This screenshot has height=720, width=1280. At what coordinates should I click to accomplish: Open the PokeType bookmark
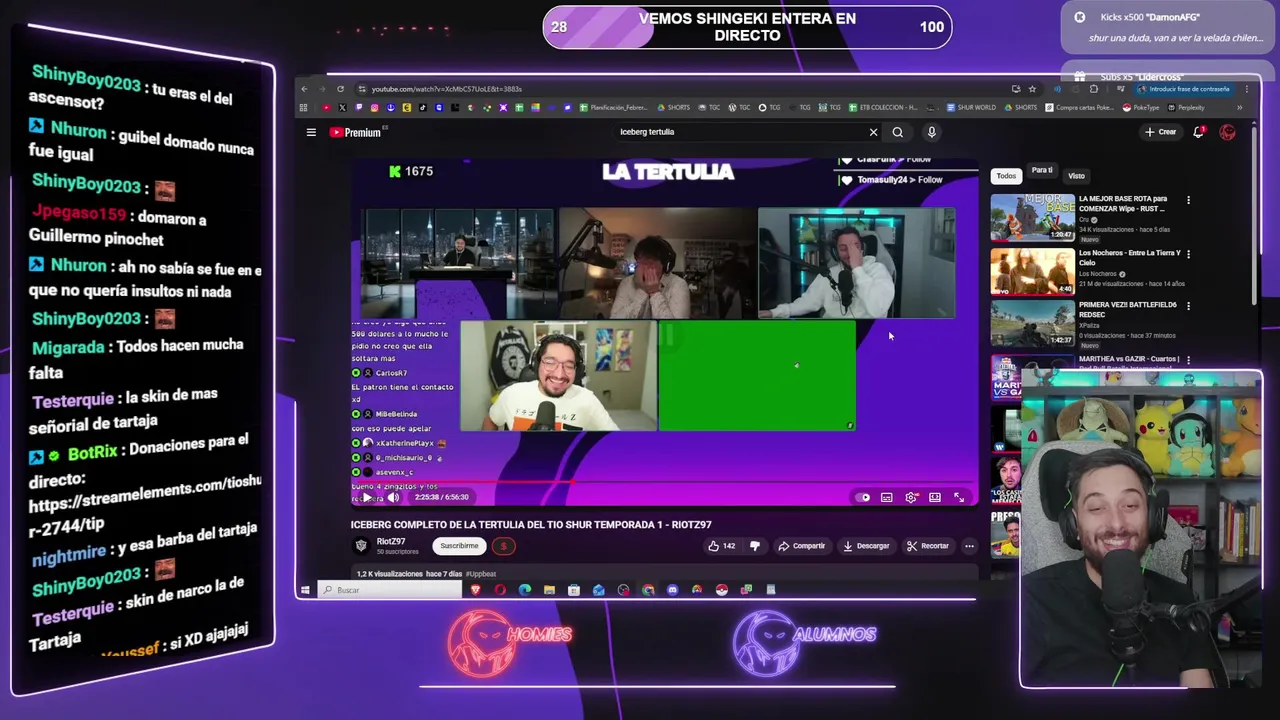tap(1141, 108)
